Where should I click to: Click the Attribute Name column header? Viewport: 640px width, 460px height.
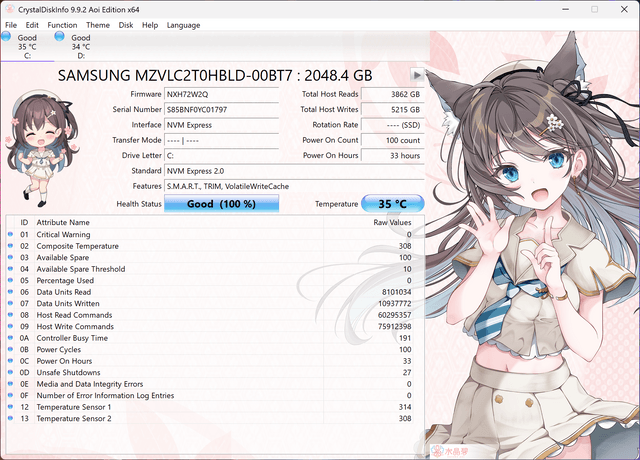pos(179,222)
